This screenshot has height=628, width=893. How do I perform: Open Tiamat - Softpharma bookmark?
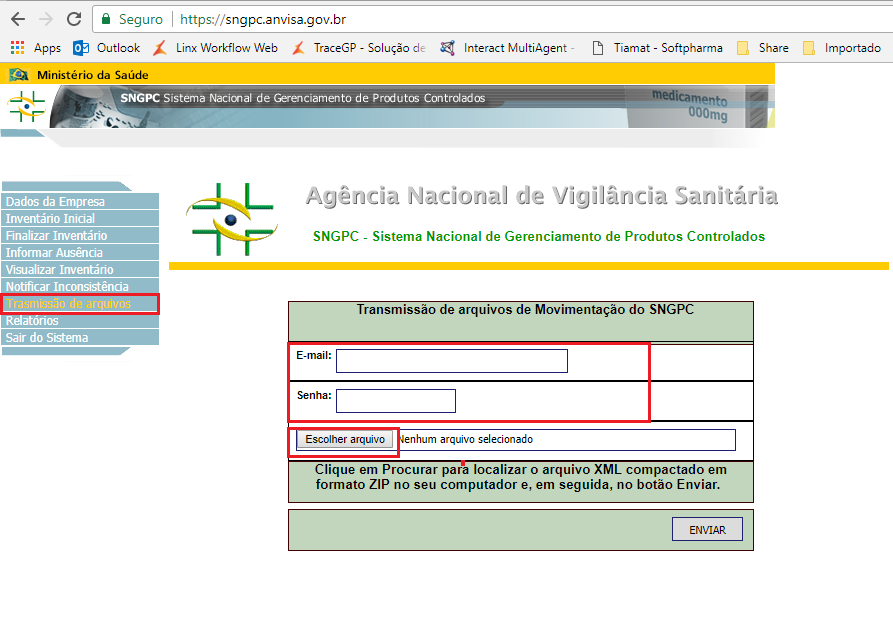click(657, 48)
